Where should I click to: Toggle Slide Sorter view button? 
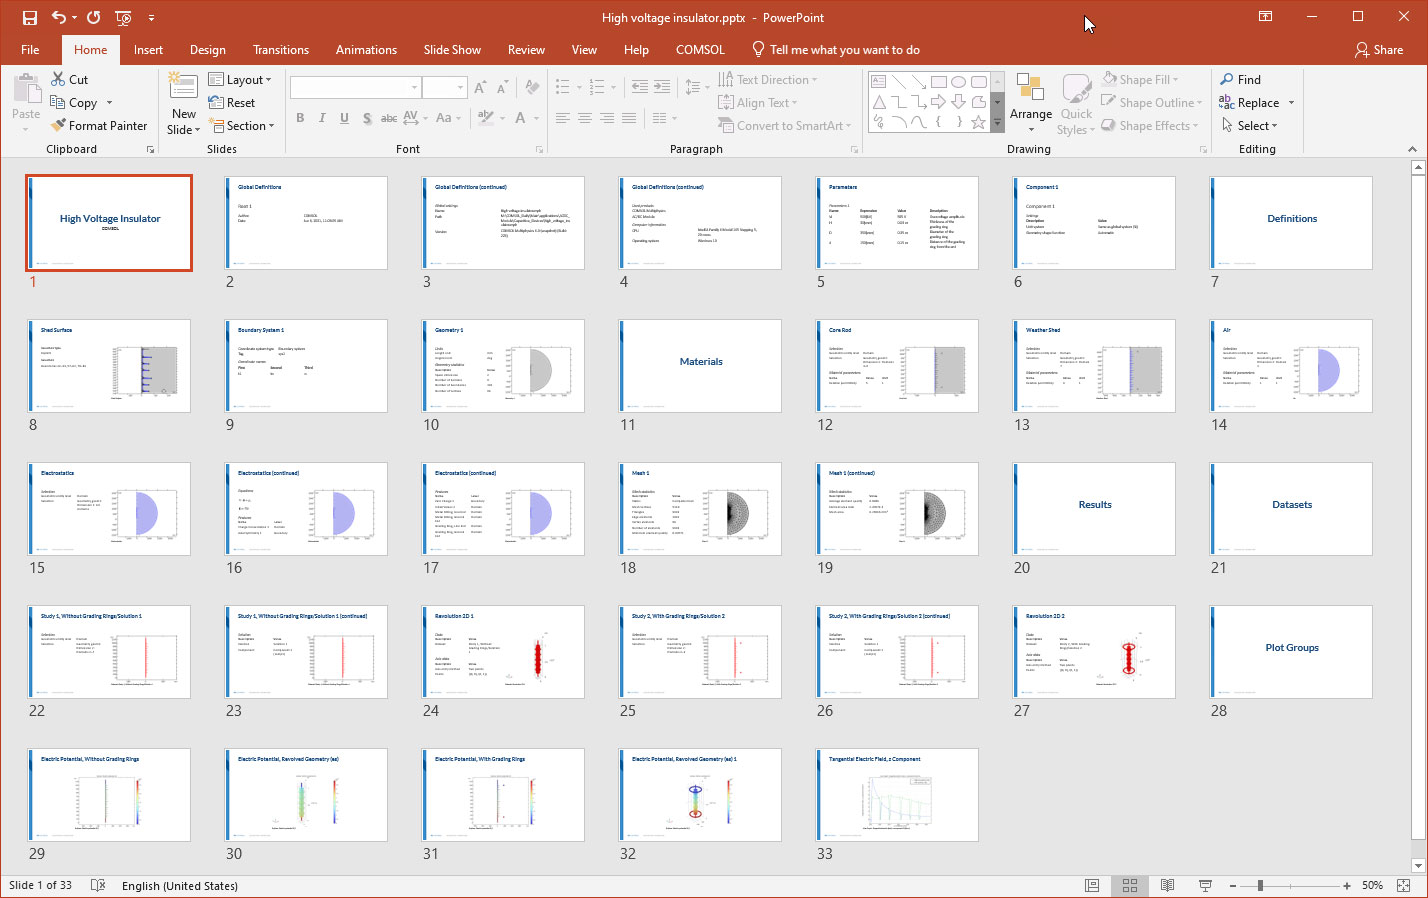point(1130,886)
